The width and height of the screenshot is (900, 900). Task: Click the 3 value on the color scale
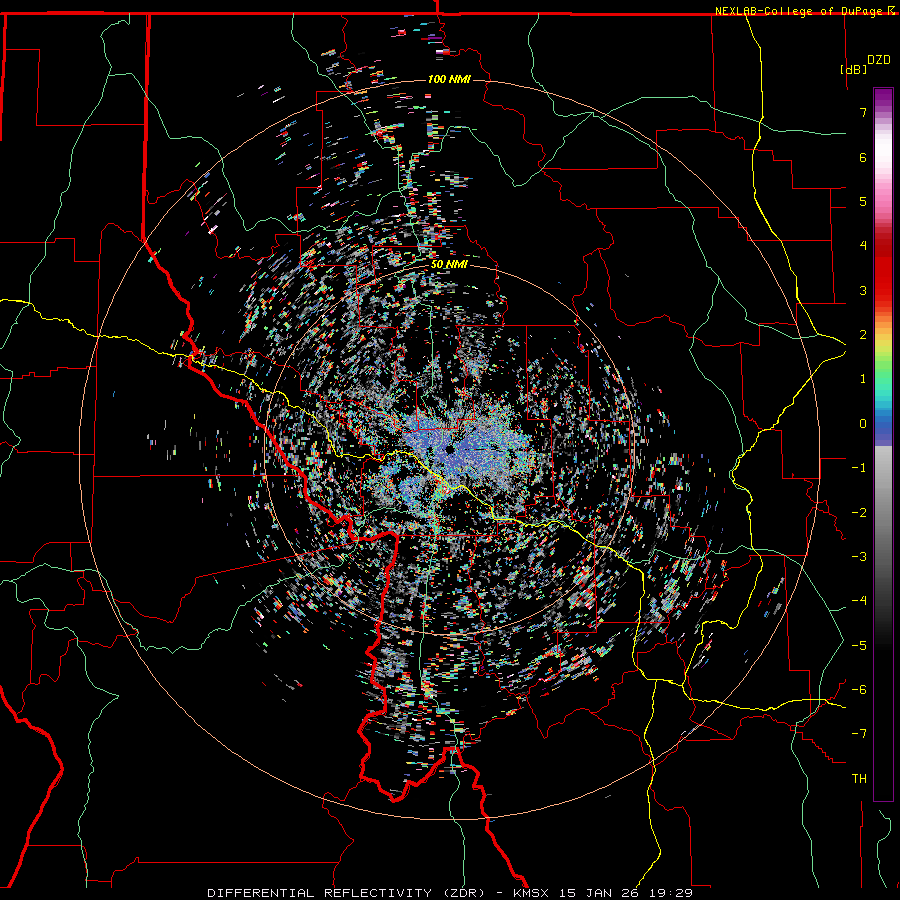[863, 290]
